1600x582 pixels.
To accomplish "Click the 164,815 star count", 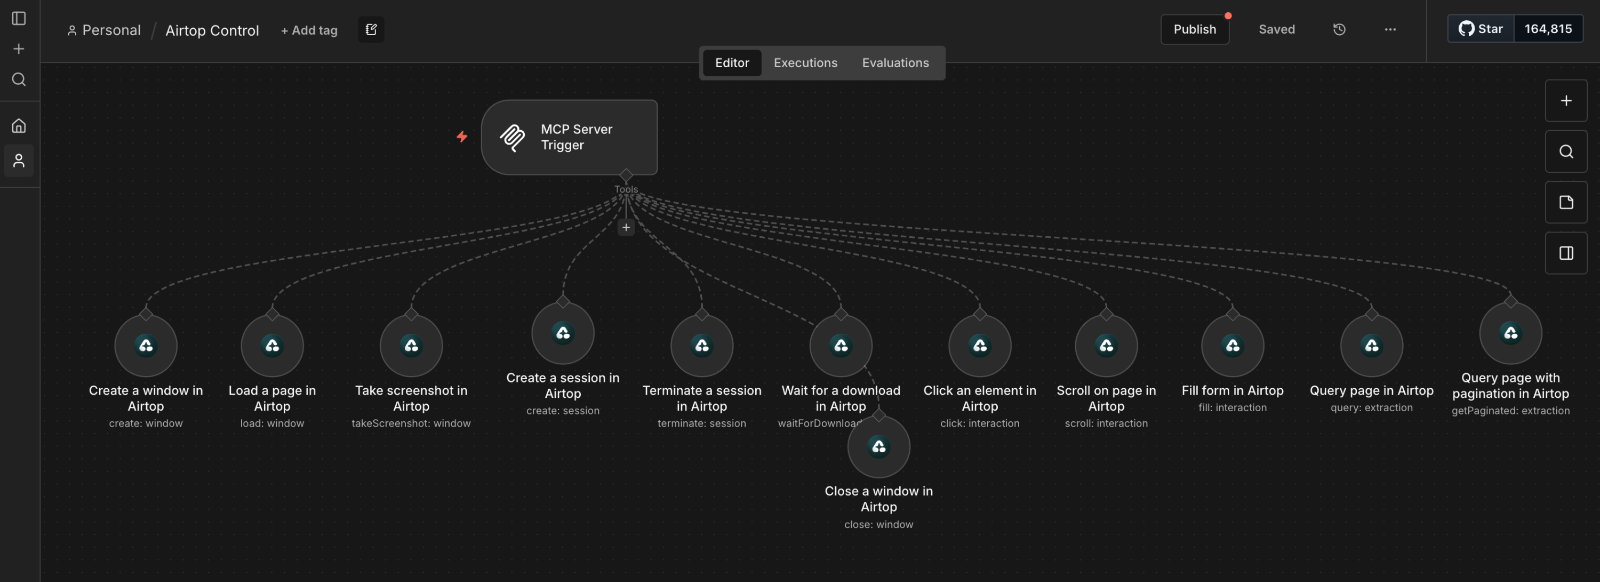I will [1548, 29].
